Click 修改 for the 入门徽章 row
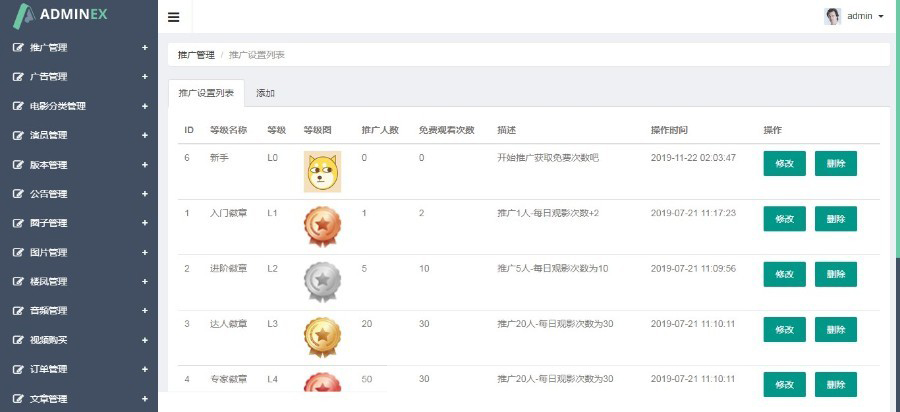900x412 pixels. pos(784,219)
